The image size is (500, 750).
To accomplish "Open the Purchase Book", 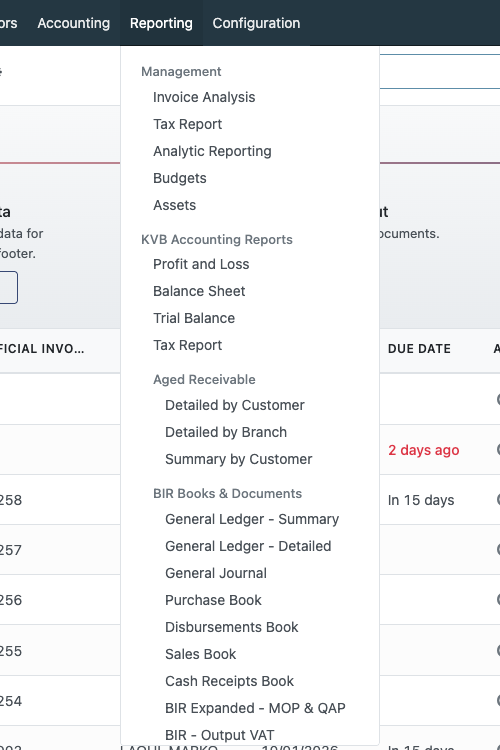I will coord(213,600).
